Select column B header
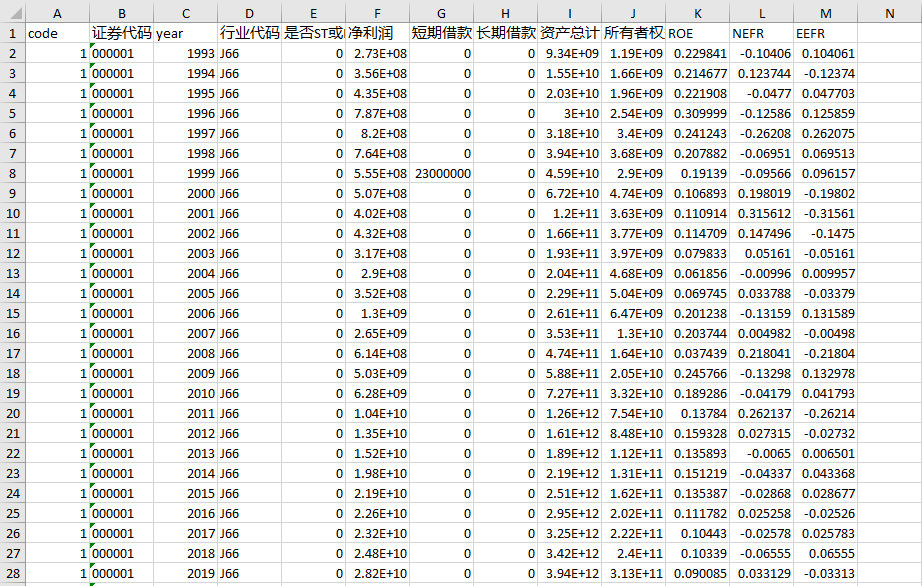Screen dimensions: 922x586 click(121, 13)
